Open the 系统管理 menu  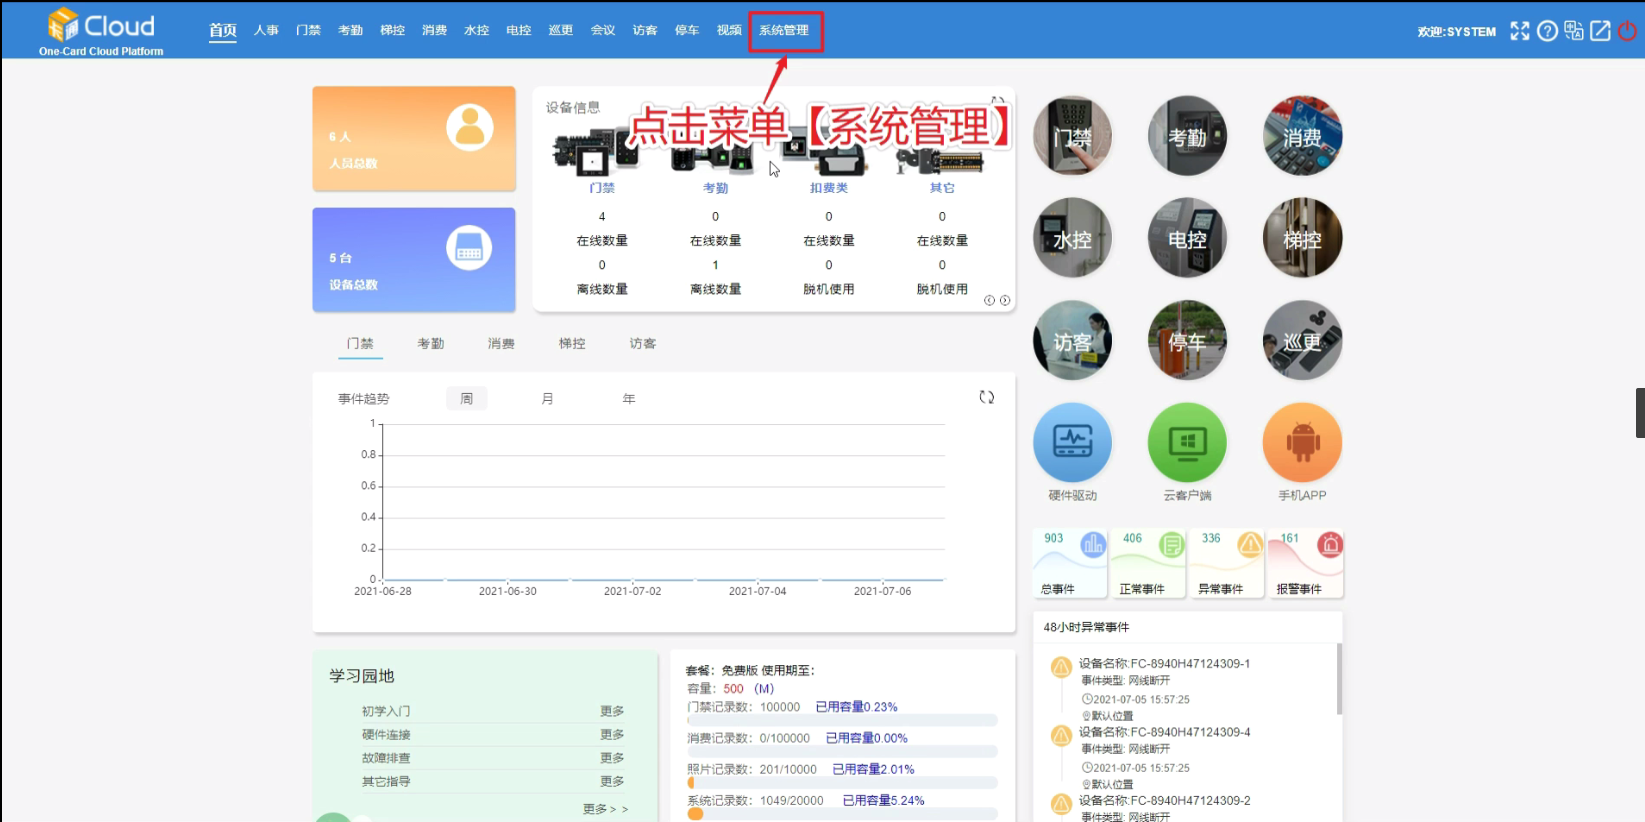pos(784,31)
